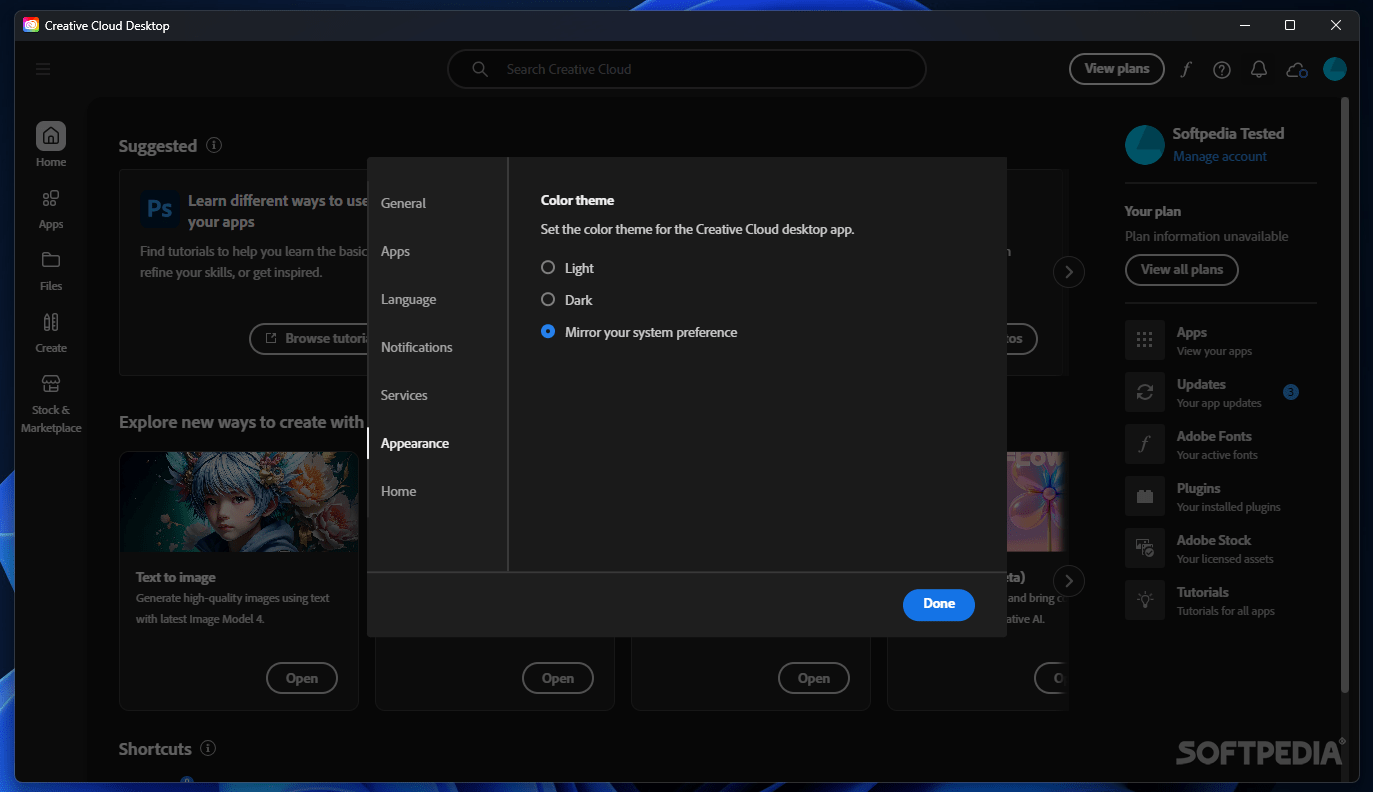
Task: Open the notifications bell icon
Action: [x=1259, y=69]
